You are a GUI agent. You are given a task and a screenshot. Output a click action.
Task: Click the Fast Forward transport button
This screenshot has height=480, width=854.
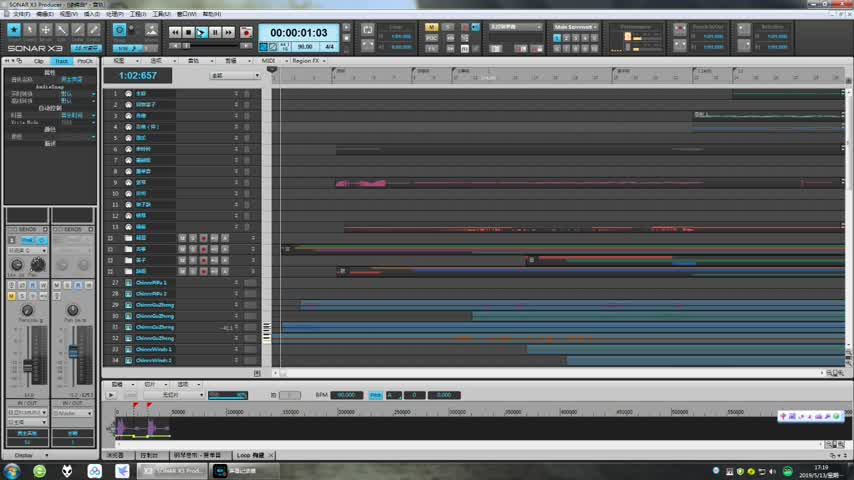coord(229,32)
